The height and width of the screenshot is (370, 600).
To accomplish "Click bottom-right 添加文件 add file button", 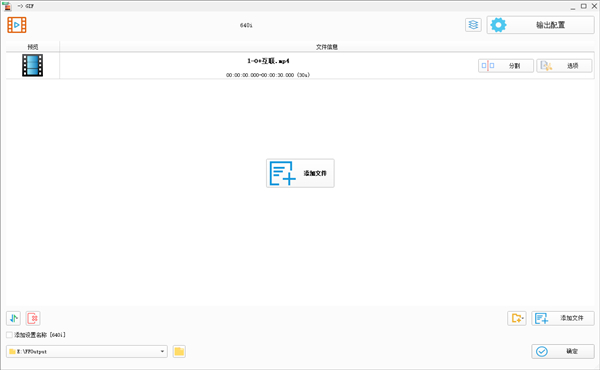I will pyautogui.click(x=562, y=318).
